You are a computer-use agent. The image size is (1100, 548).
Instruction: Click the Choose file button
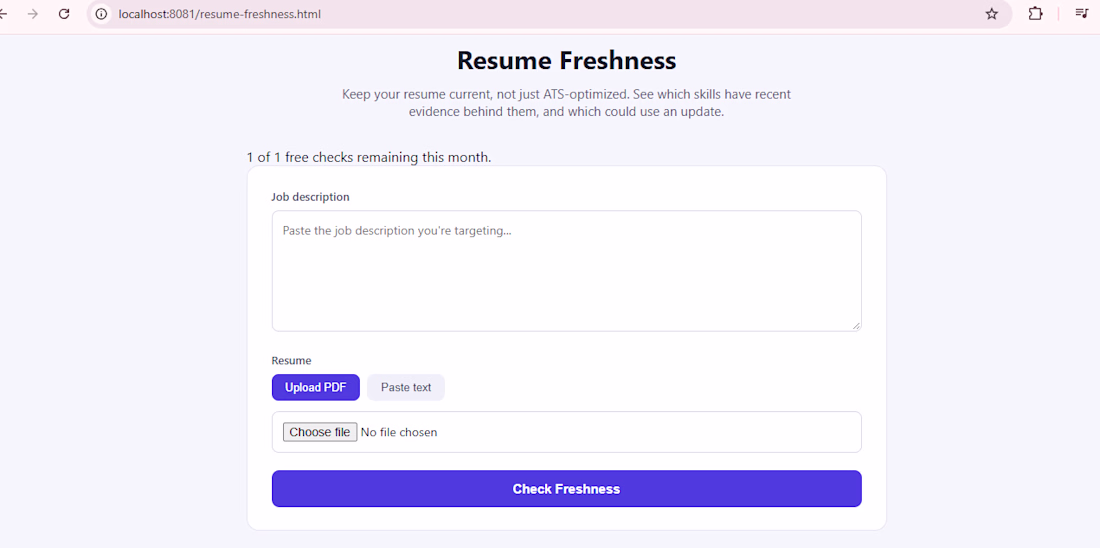[320, 432]
